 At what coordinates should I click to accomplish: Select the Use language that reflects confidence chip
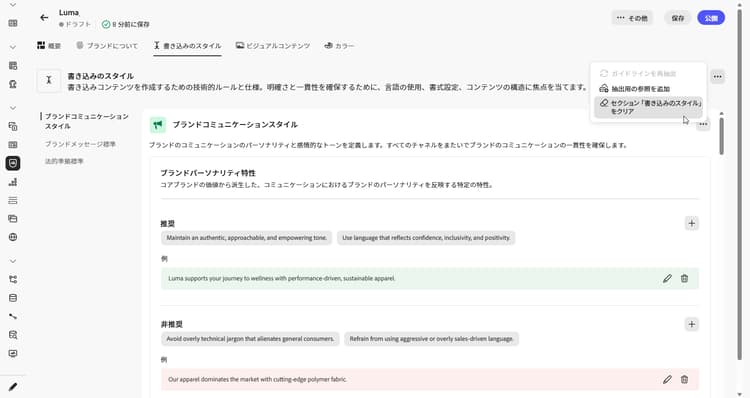tap(426, 238)
